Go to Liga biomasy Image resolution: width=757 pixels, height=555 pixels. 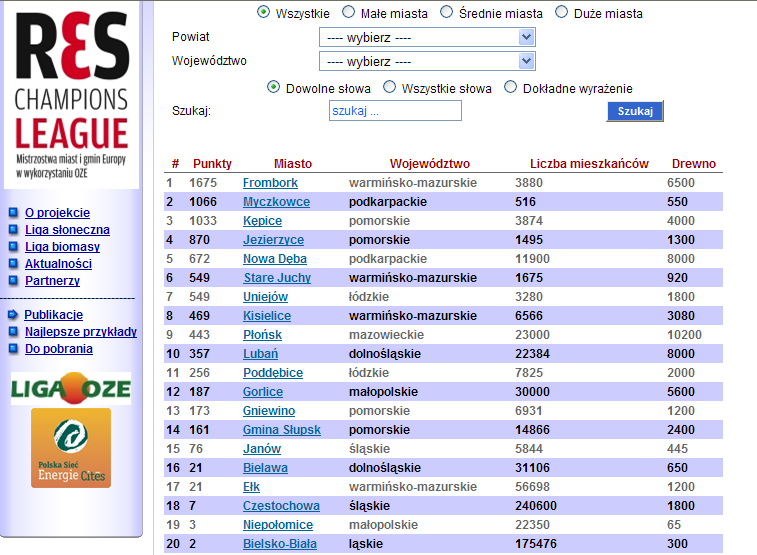(62, 247)
